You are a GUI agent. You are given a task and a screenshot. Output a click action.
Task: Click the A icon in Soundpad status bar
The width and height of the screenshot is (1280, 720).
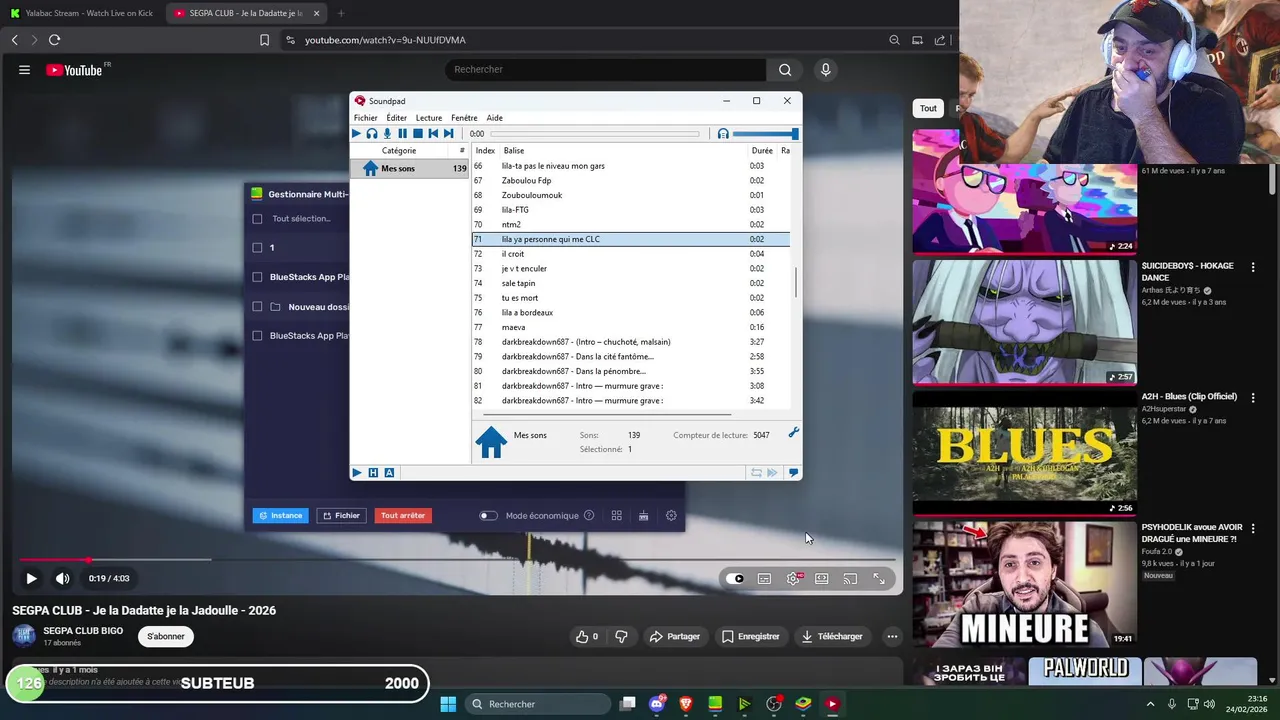389,472
